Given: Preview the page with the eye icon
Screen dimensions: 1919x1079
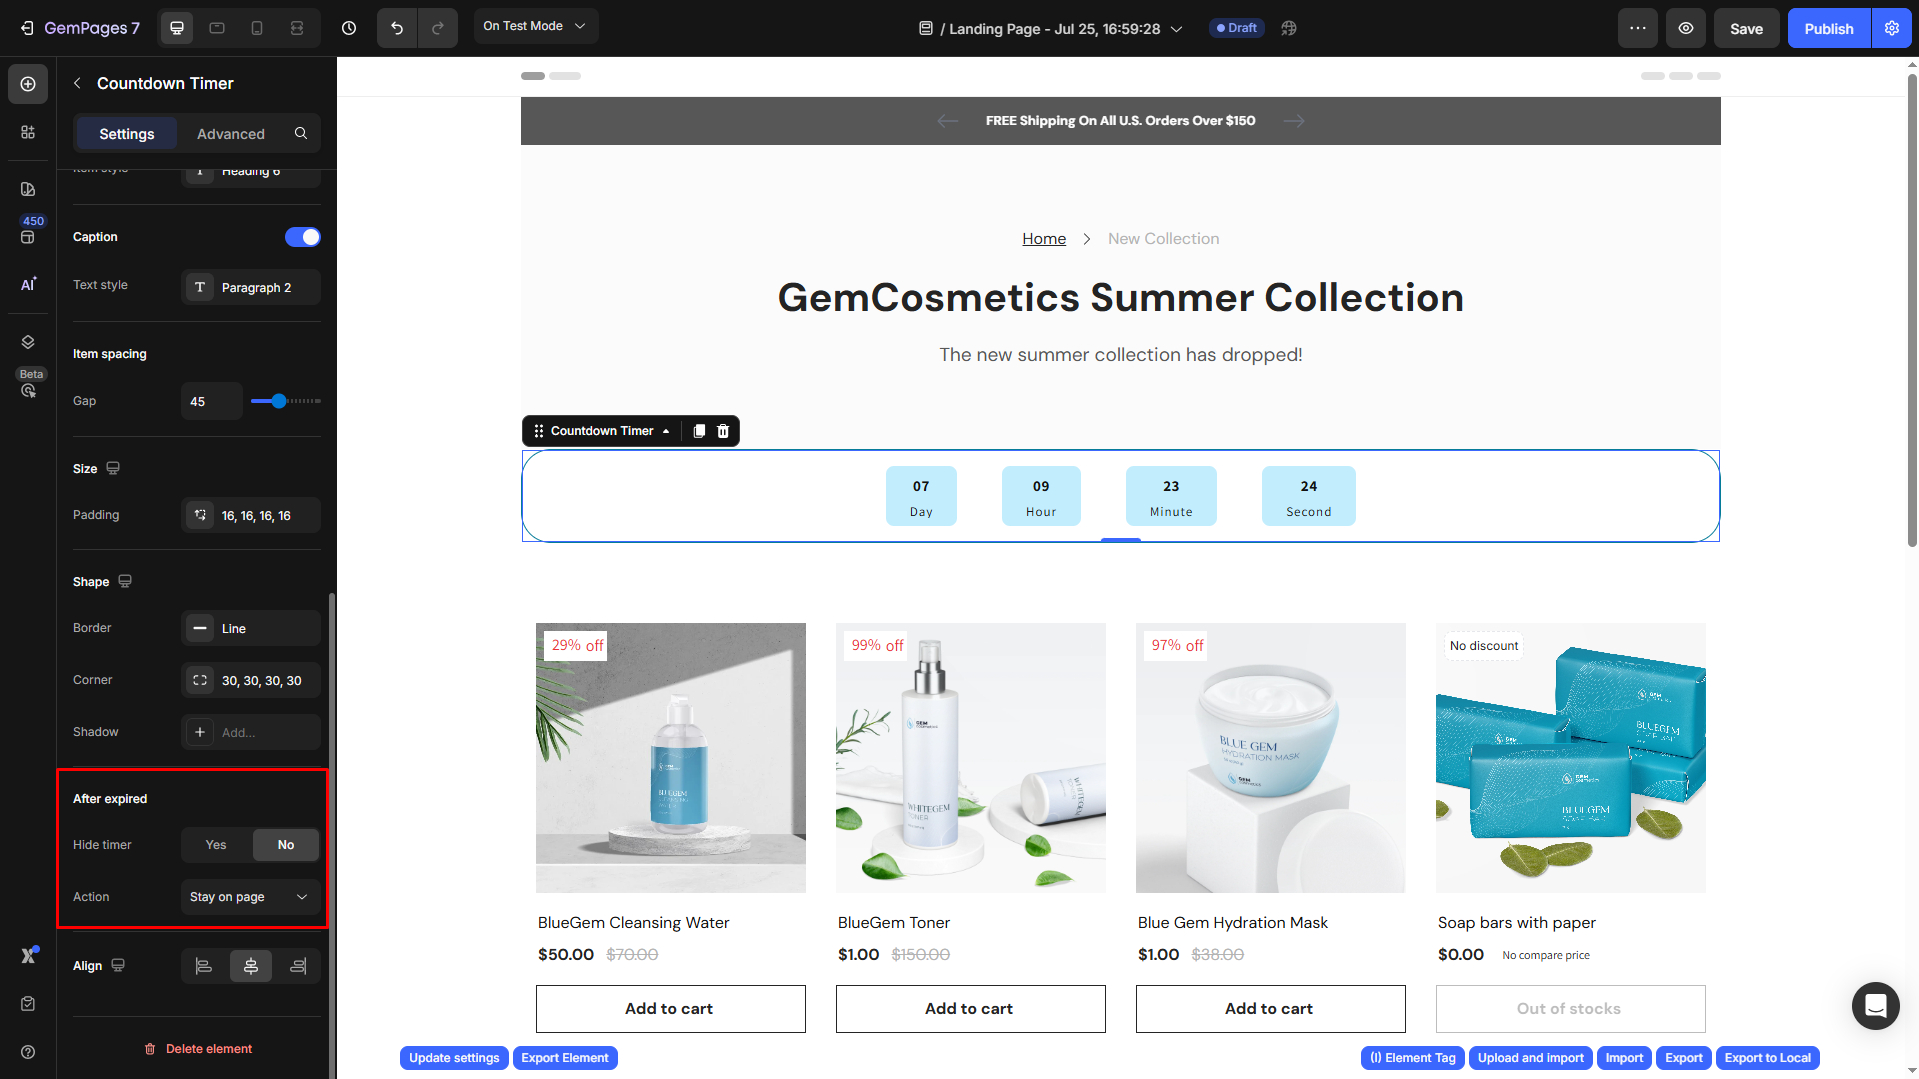Looking at the screenshot, I should tap(1686, 28).
